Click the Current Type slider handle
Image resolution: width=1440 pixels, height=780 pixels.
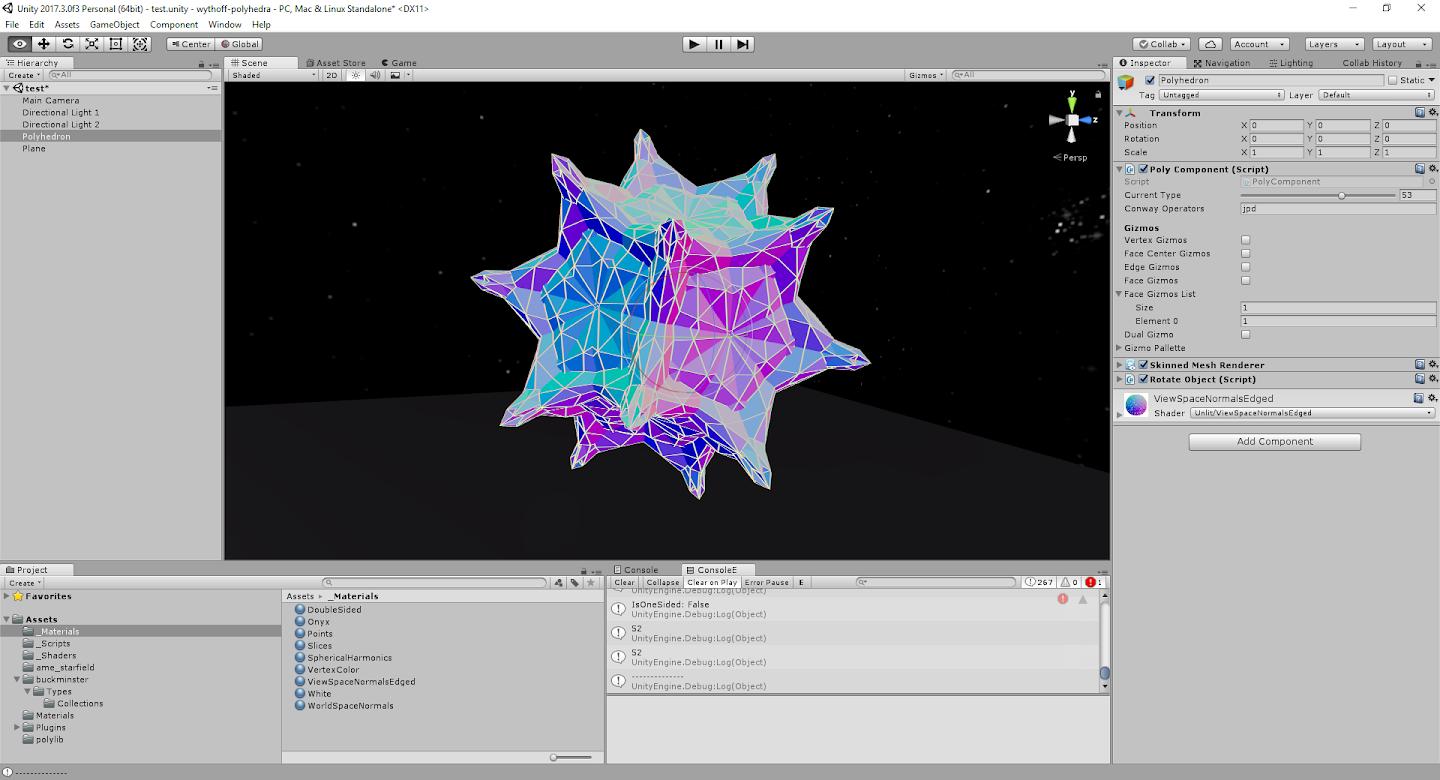[1341, 195]
